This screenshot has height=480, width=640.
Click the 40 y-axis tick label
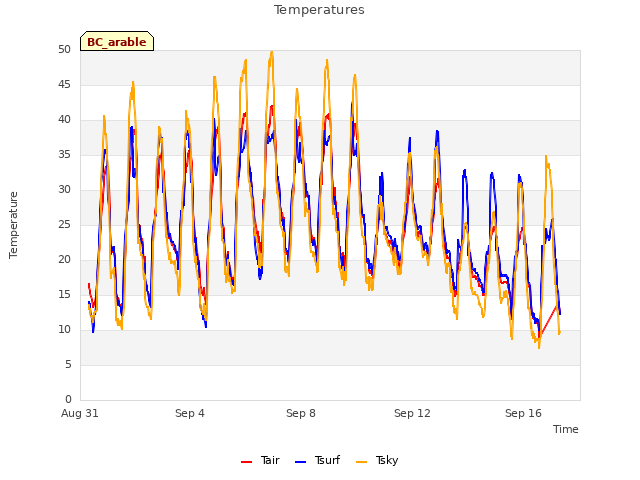[64, 120]
